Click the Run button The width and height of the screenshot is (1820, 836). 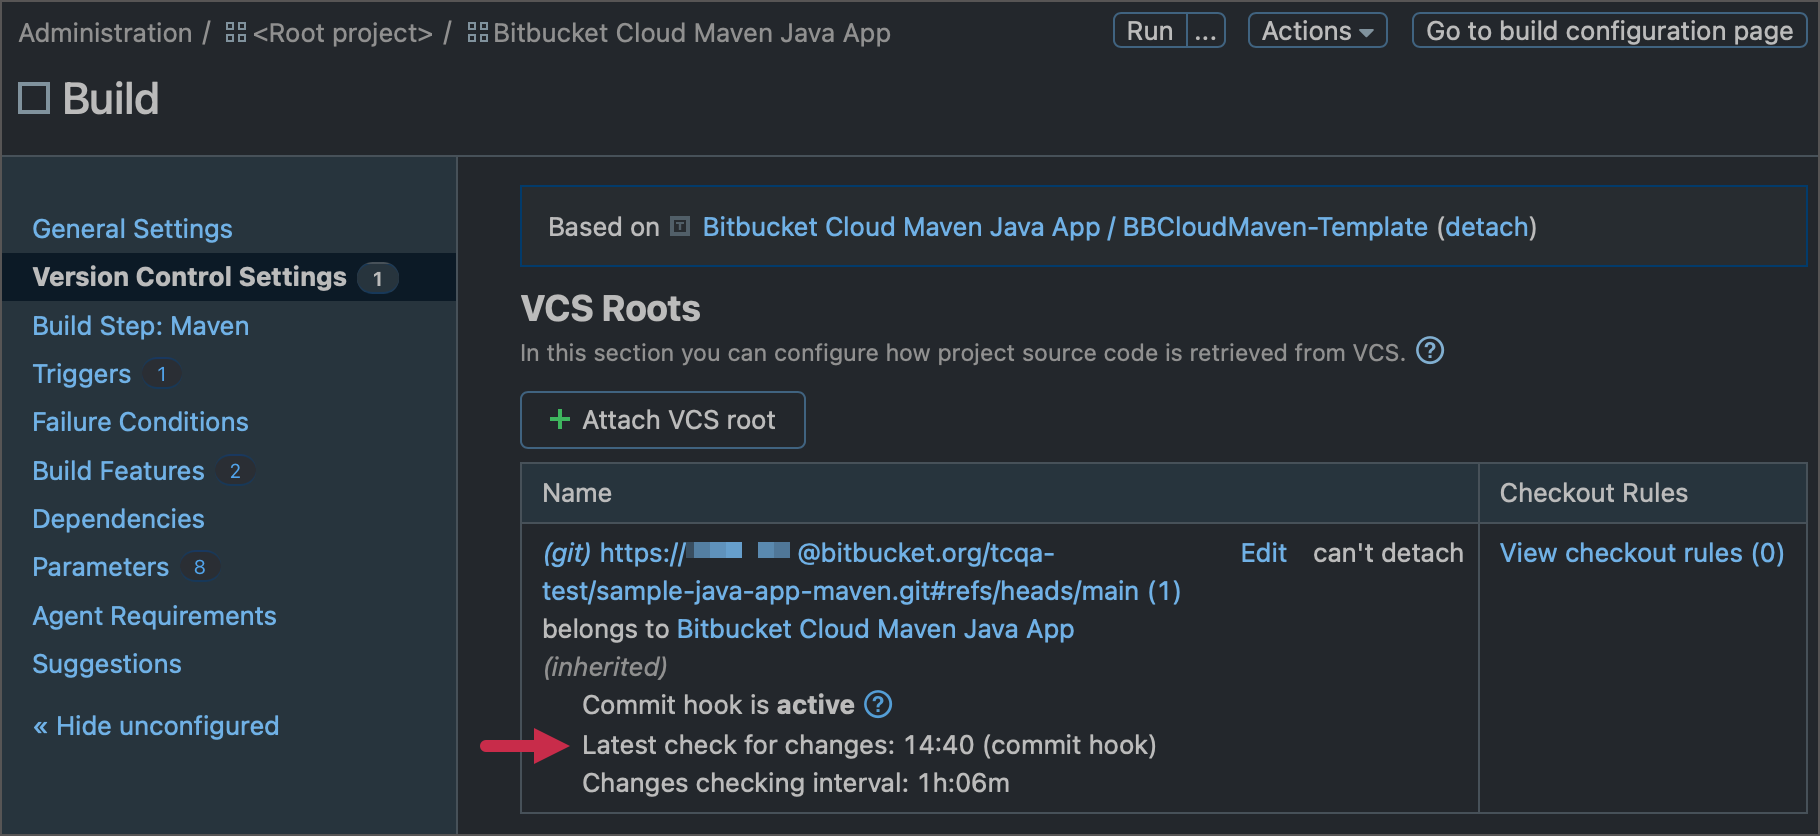click(1150, 31)
